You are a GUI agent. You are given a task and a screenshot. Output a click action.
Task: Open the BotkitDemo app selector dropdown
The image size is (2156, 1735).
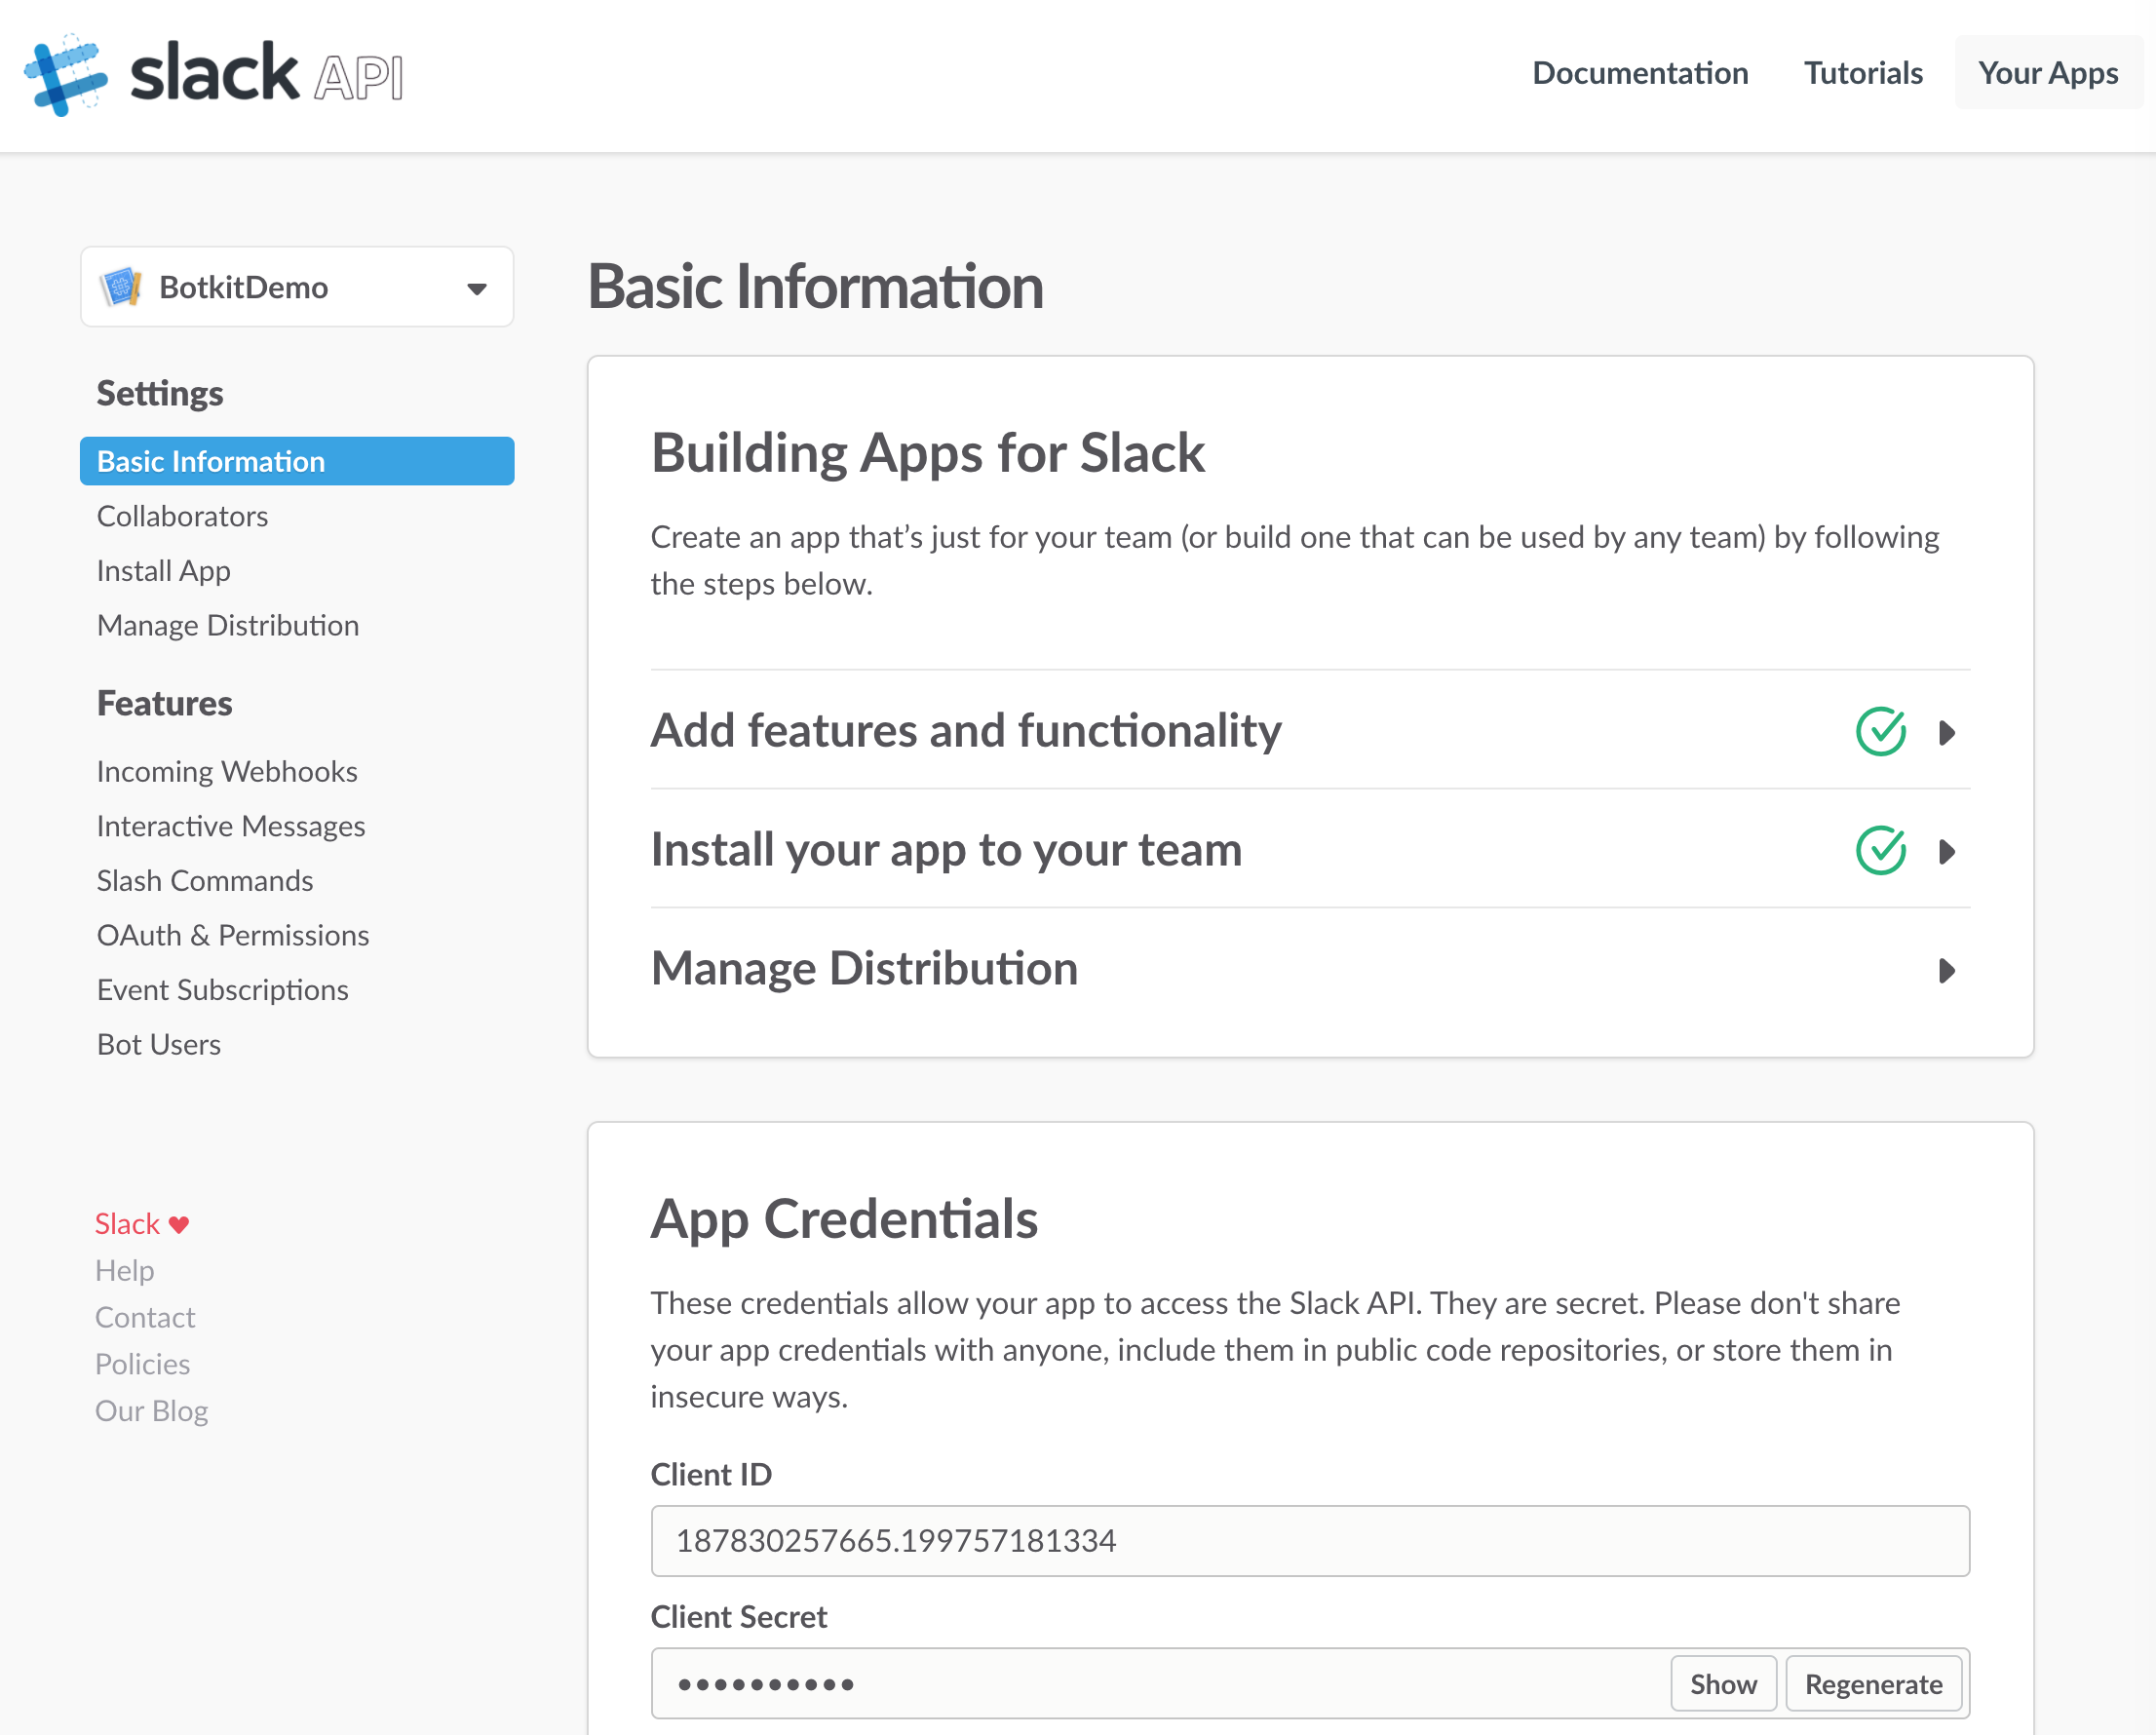[476, 289]
